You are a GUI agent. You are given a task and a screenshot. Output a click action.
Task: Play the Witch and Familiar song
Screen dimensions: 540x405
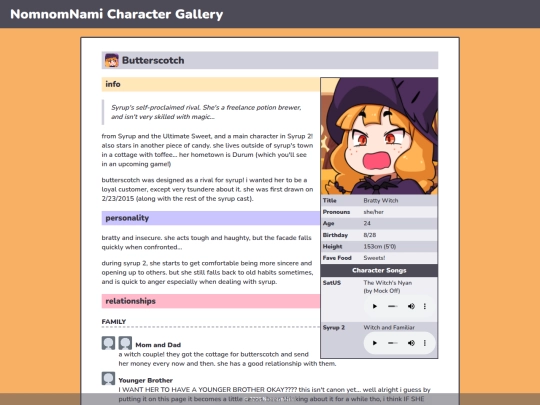tap(375, 343)
